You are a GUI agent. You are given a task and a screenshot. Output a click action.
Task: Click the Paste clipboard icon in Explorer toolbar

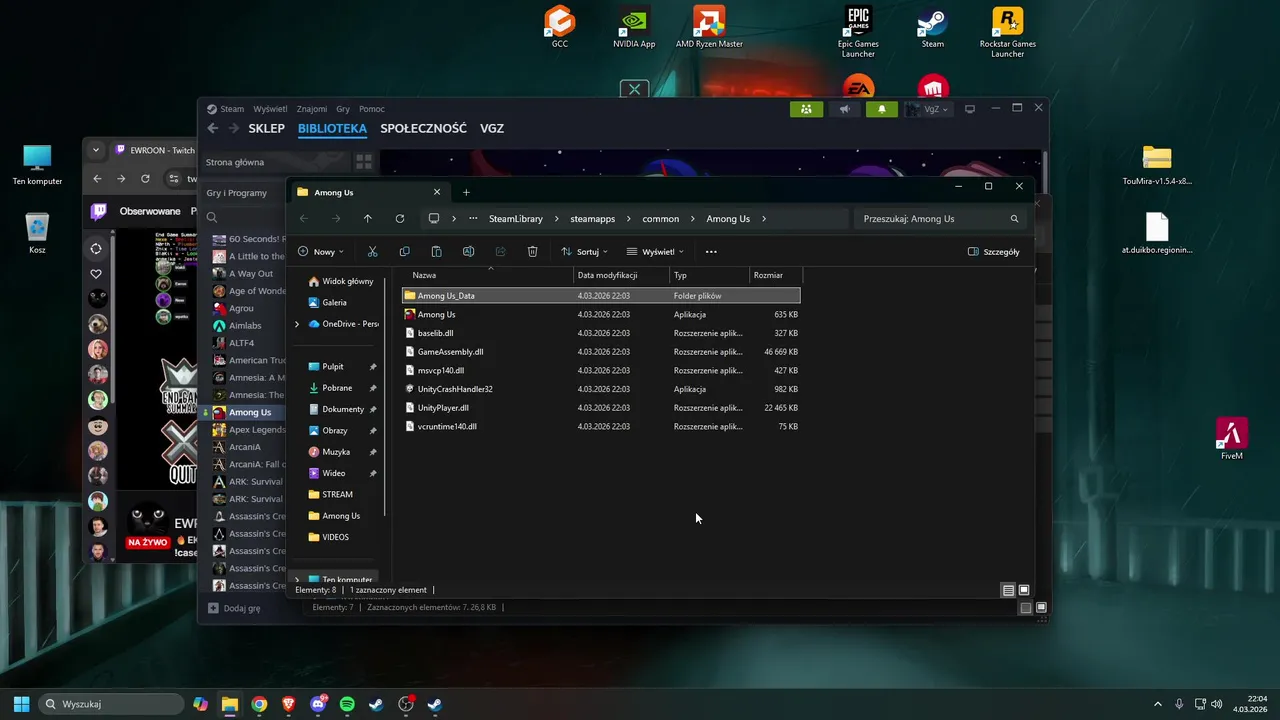436,252
